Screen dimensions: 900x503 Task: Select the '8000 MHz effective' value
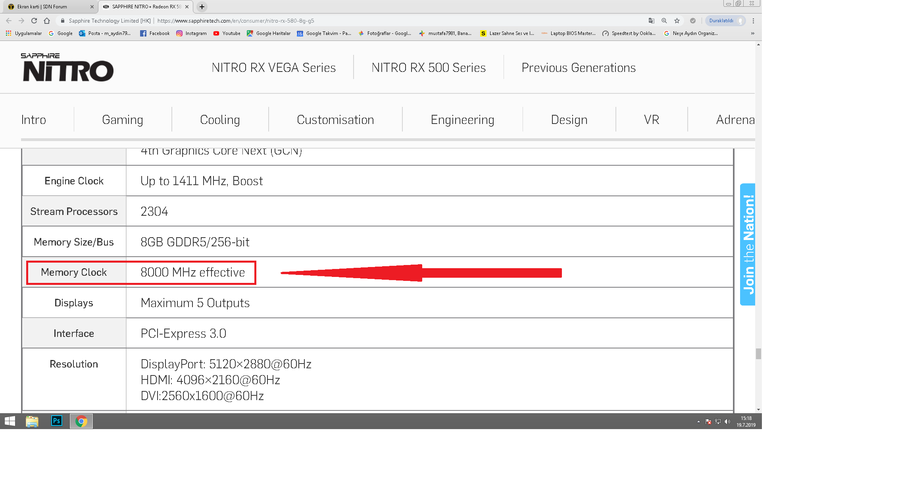pyautogui.click(x=192, y=272)
